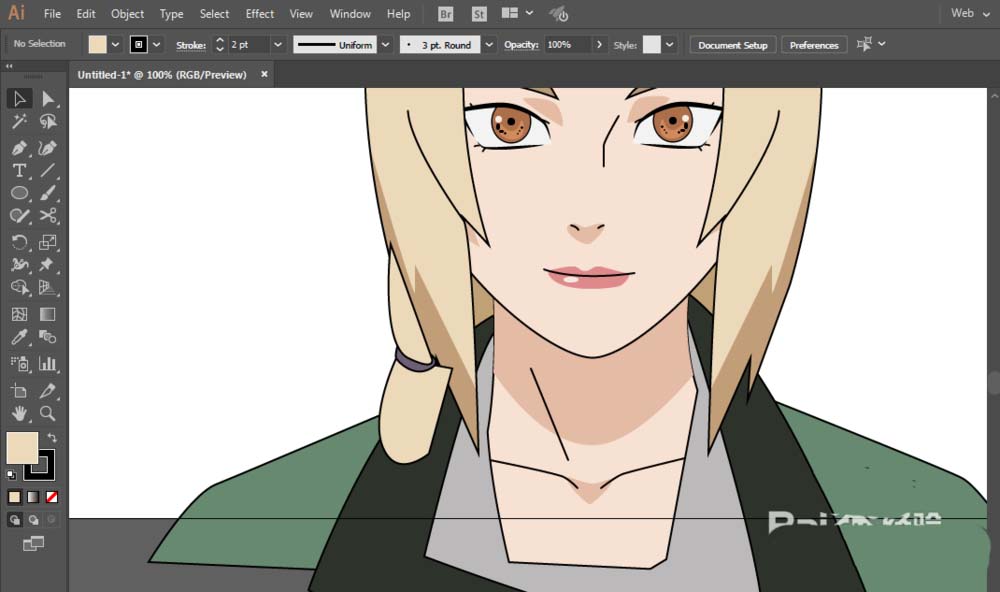
Task: Open the Stroke panel link
Action: click(x=191, y=45)
